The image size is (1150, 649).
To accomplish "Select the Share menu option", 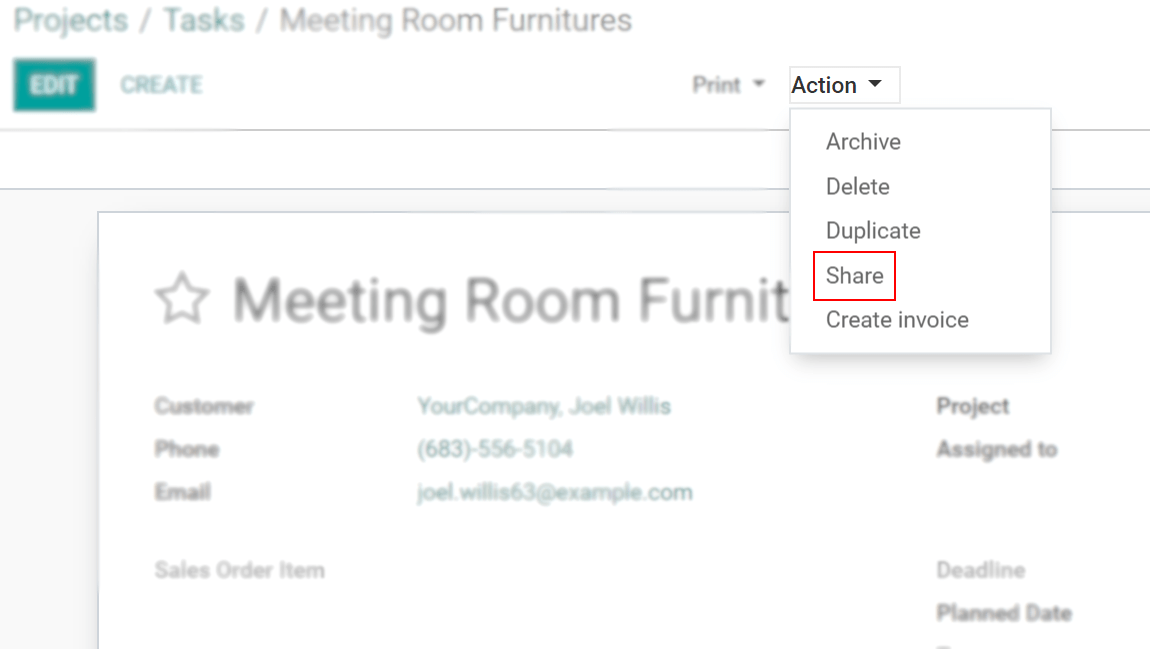I will click(854, 276).
